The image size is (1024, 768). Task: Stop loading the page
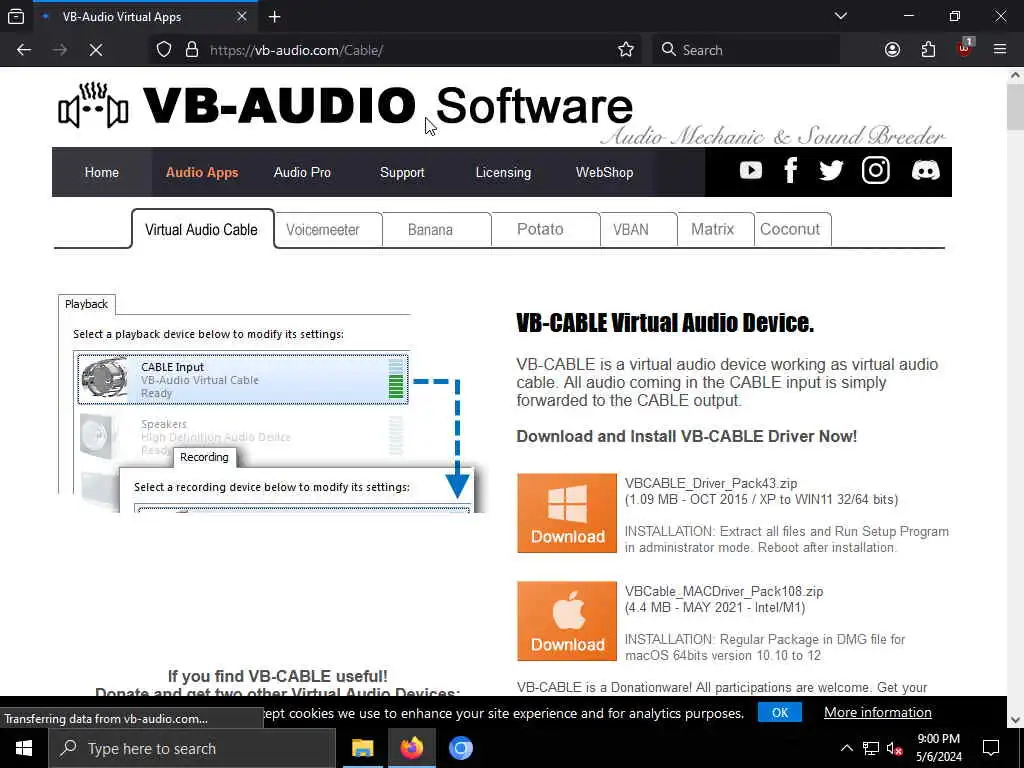point(95,50)
